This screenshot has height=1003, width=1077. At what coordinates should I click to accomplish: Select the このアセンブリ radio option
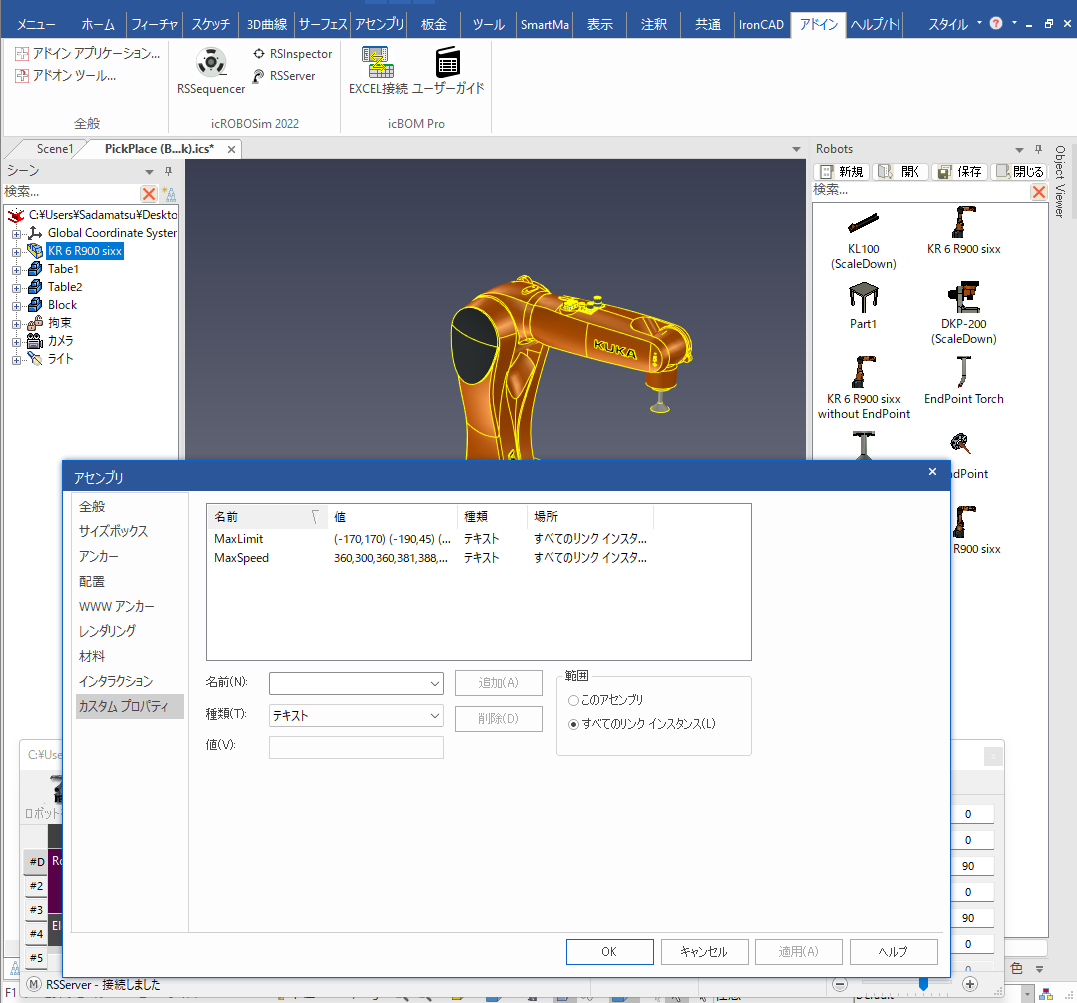pyautogui.click(x=573, y=700)
